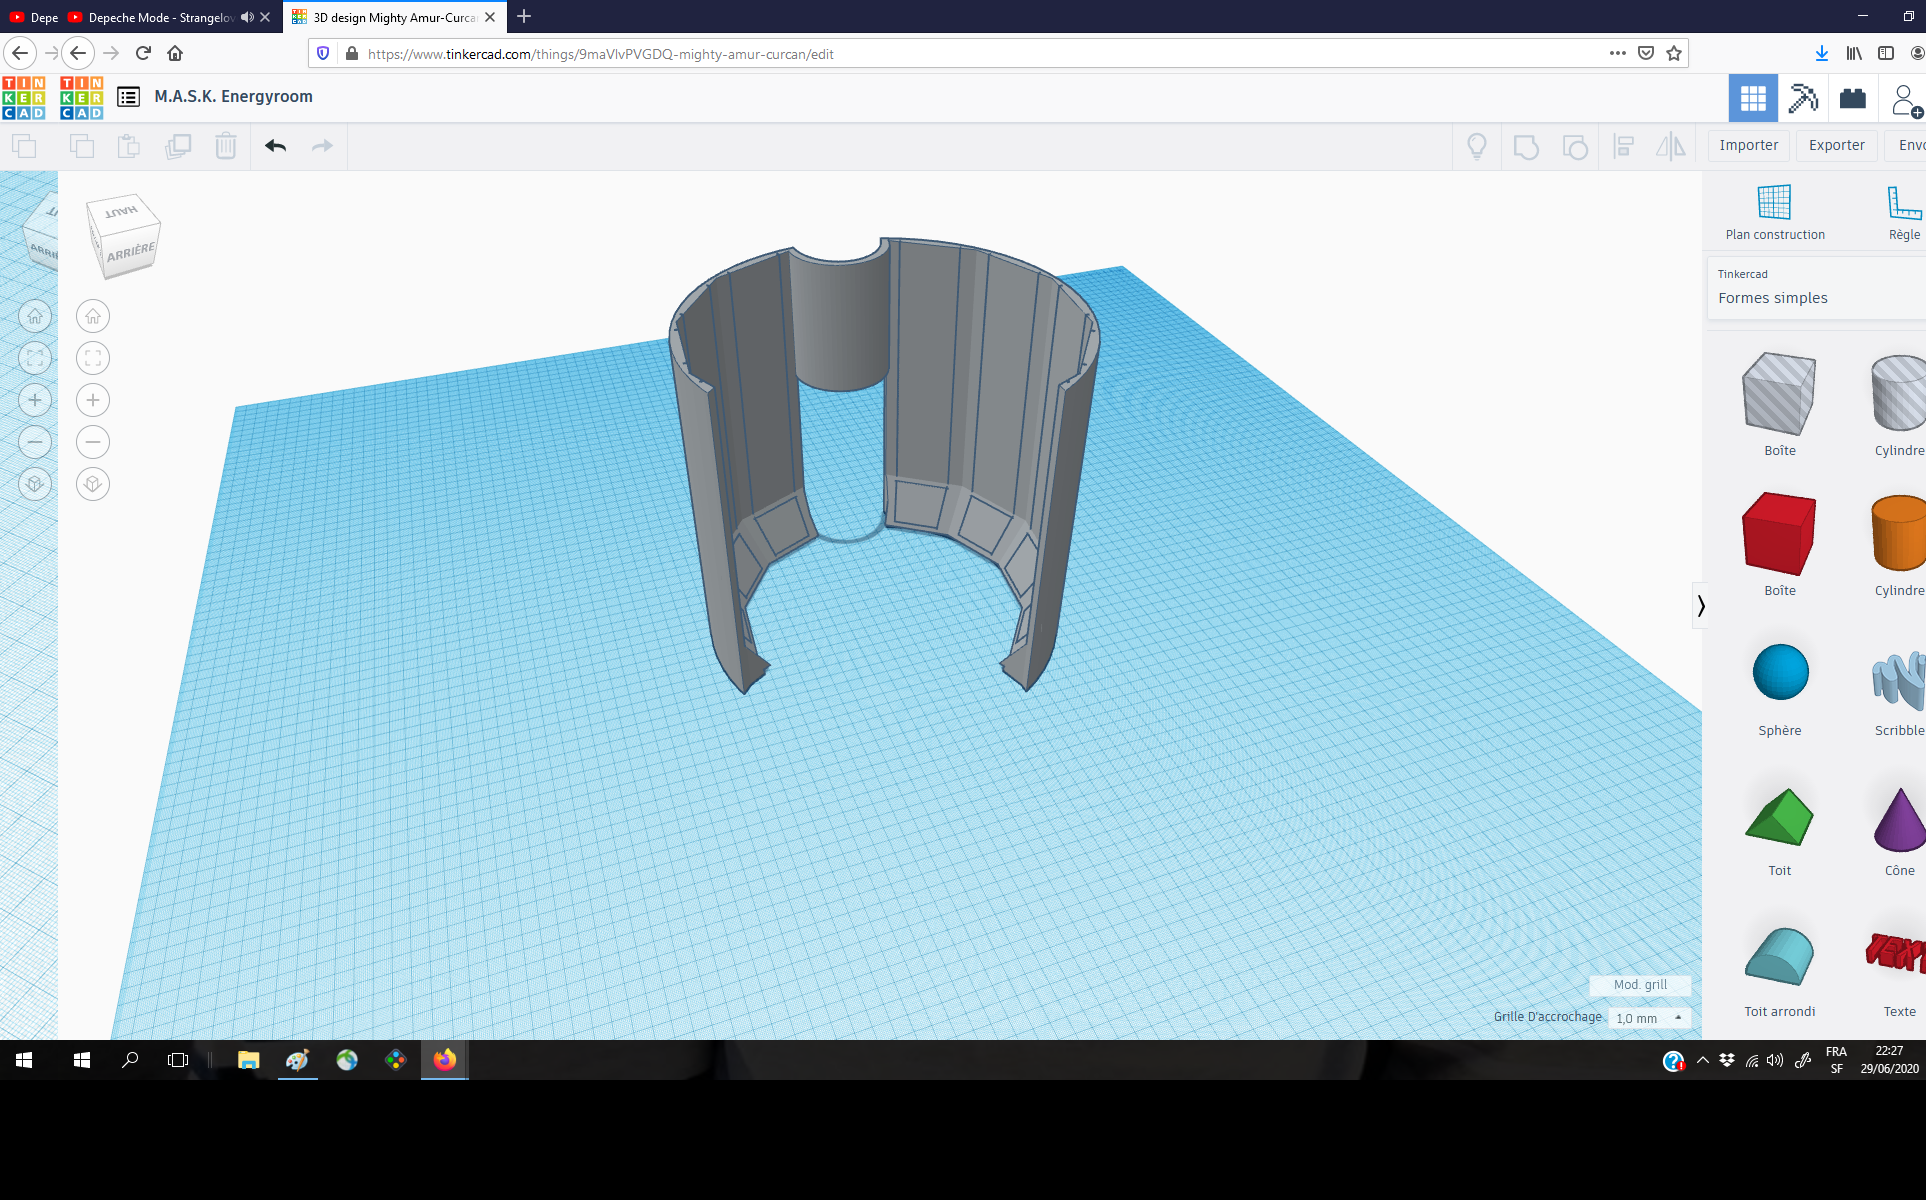Select the Règle ruler tool

pyautogui.click(x=1903, y=212)
